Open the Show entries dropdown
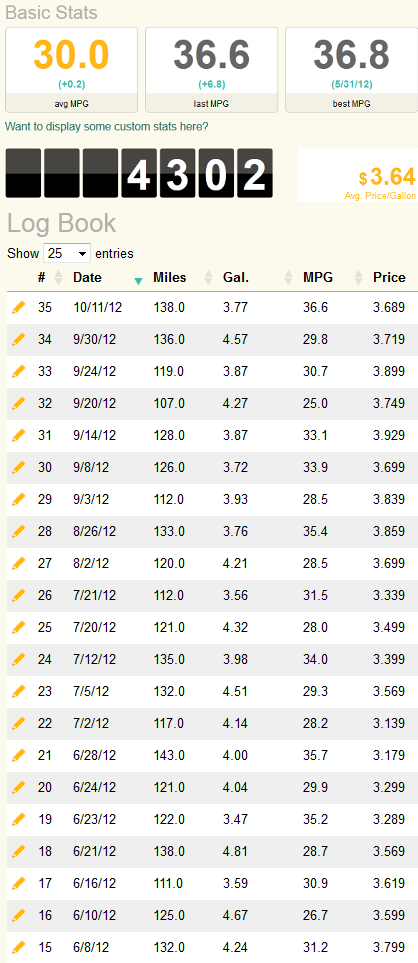The width and height of the screenshot is (418, 963). (67, 253)
